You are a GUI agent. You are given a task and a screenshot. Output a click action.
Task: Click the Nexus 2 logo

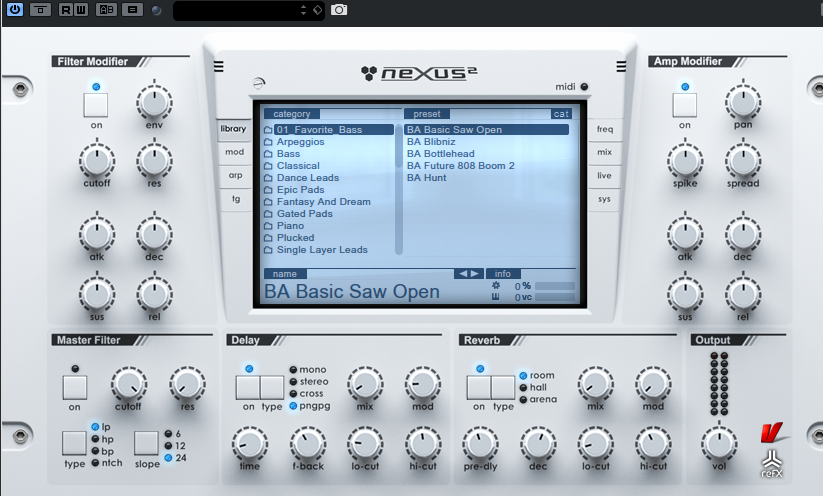(419, 73)
